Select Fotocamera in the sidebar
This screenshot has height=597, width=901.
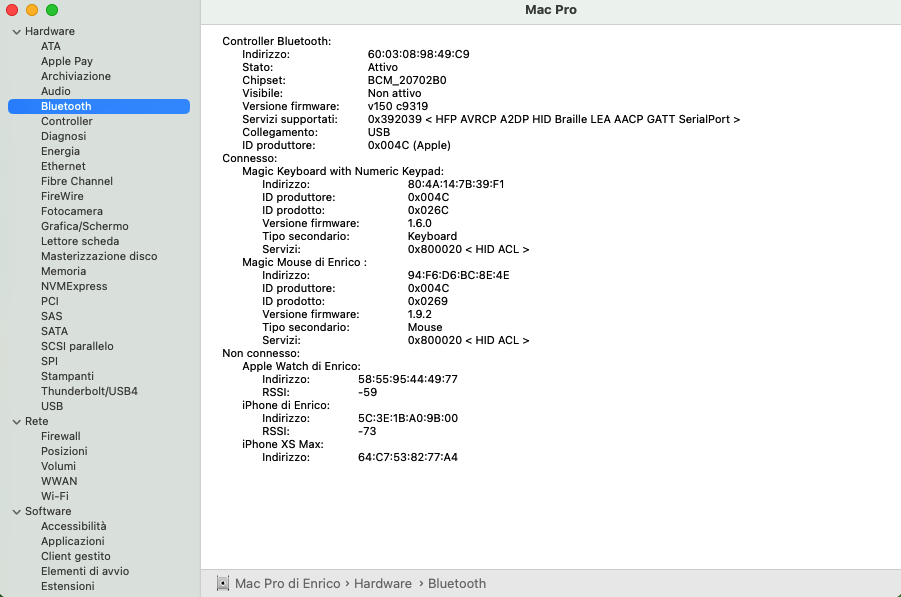coord(72,211)
